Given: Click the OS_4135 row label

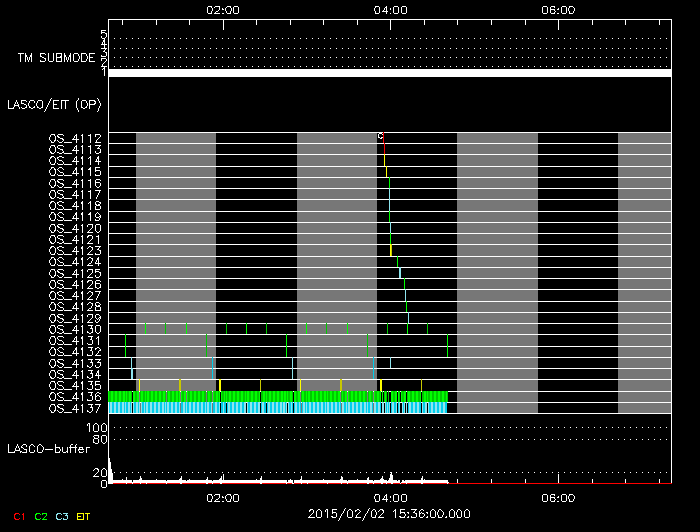Looking at the screenshot, I should coord(75,385).
